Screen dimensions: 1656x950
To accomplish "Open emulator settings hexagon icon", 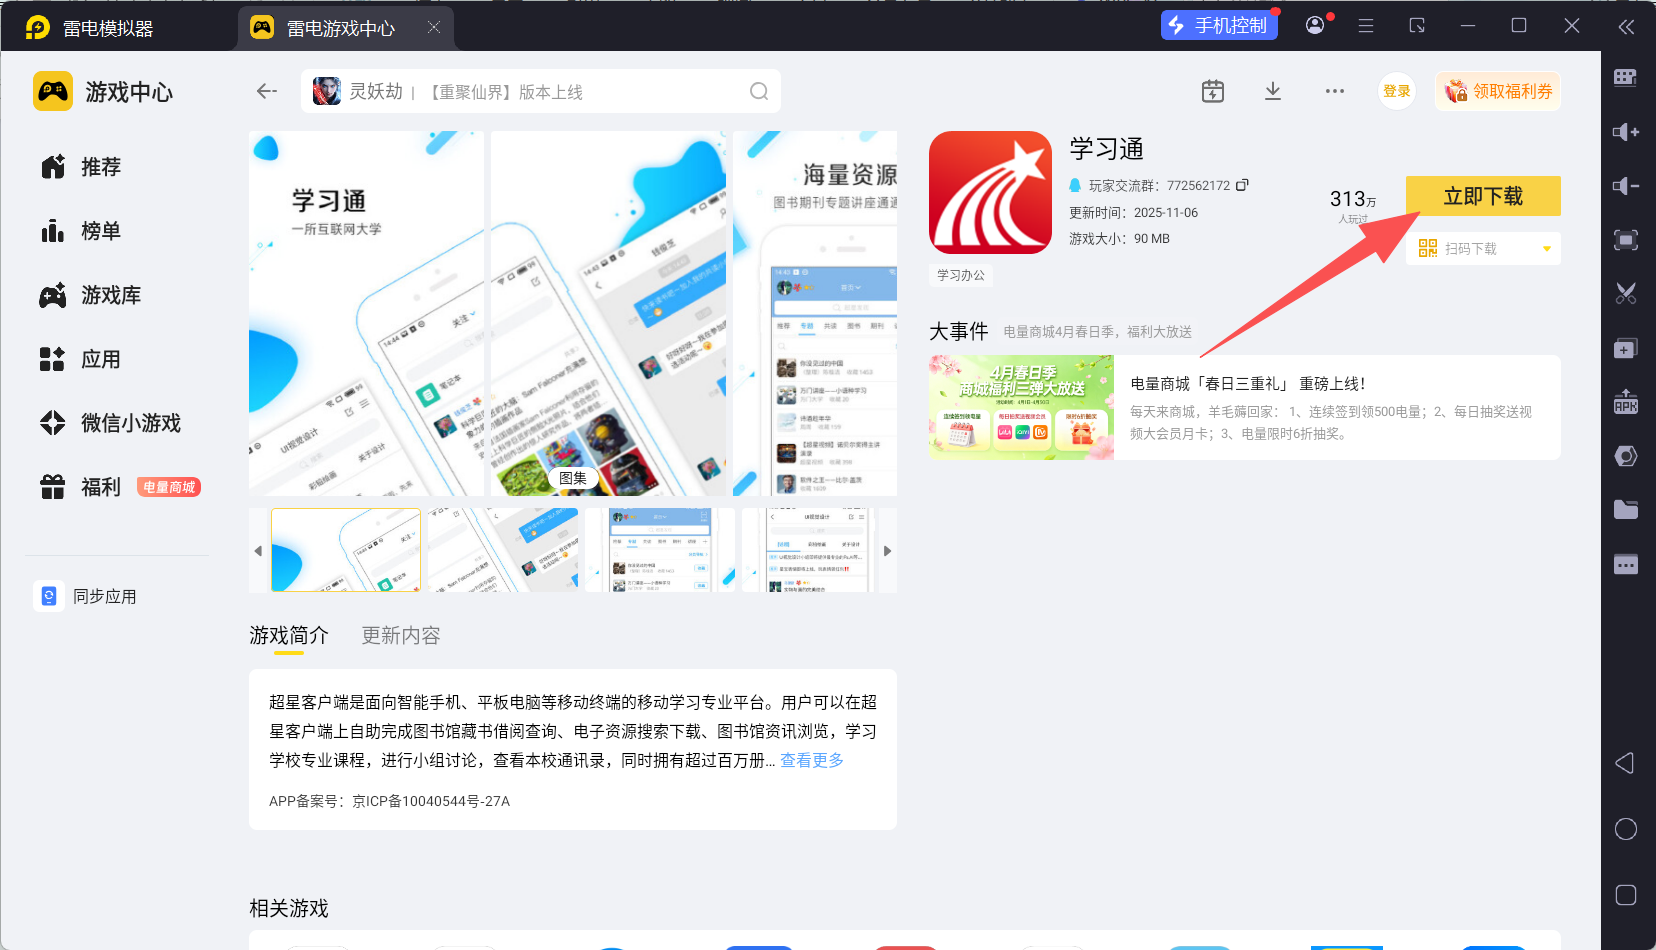I will [1625, 456].
